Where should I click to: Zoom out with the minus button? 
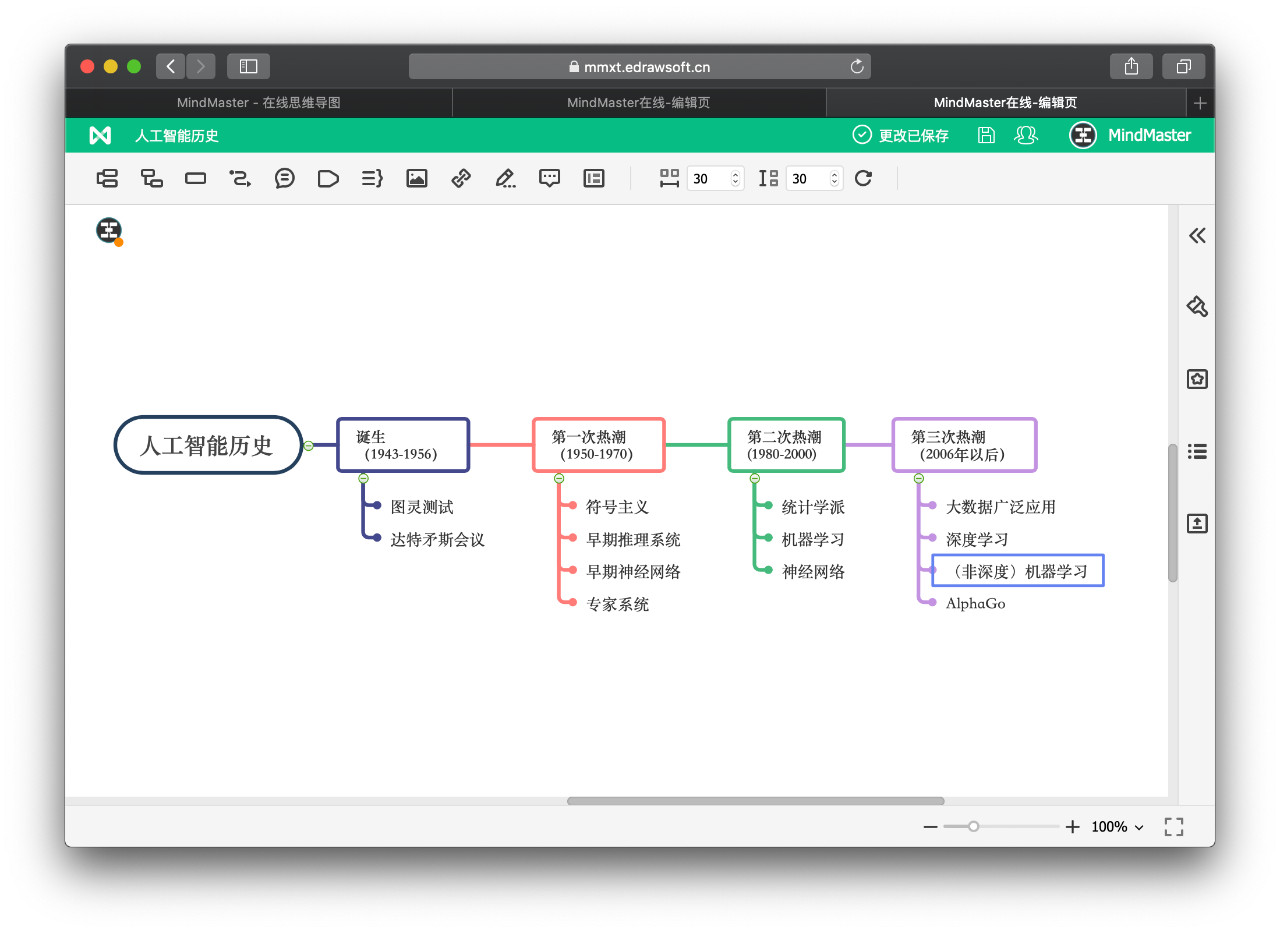click(930, 827)
